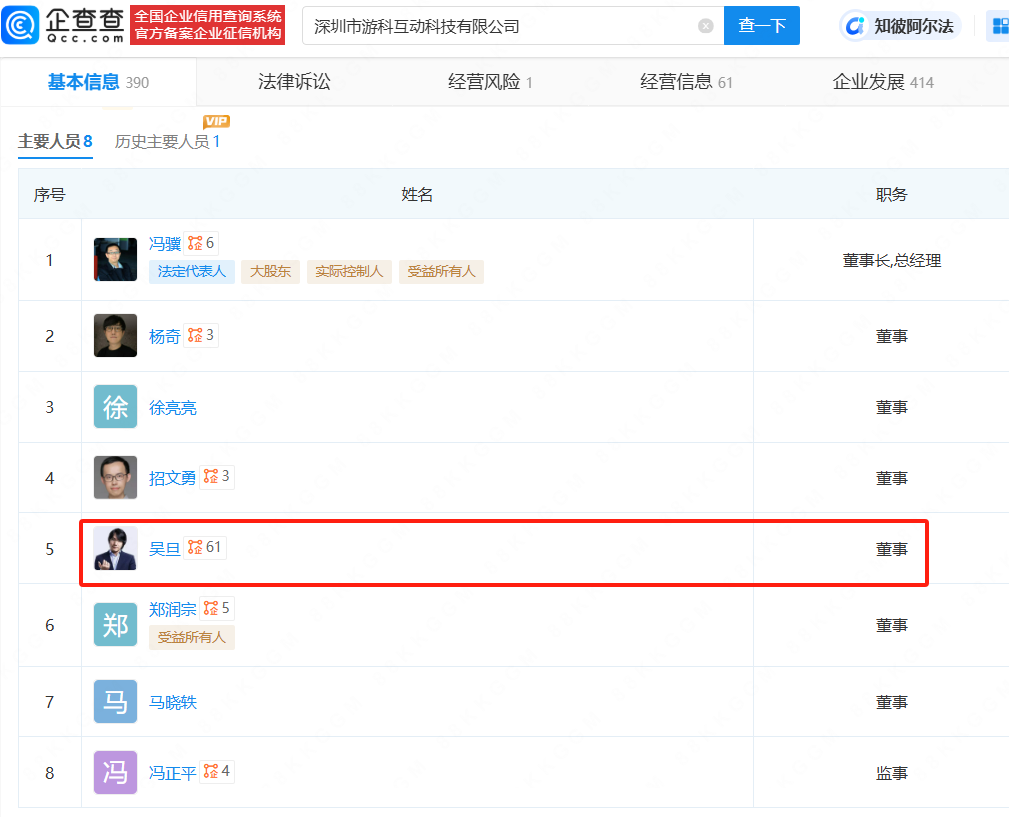Click the 法定代表人 tag
Screen dimensions: 1009x817
coord(192,271)
